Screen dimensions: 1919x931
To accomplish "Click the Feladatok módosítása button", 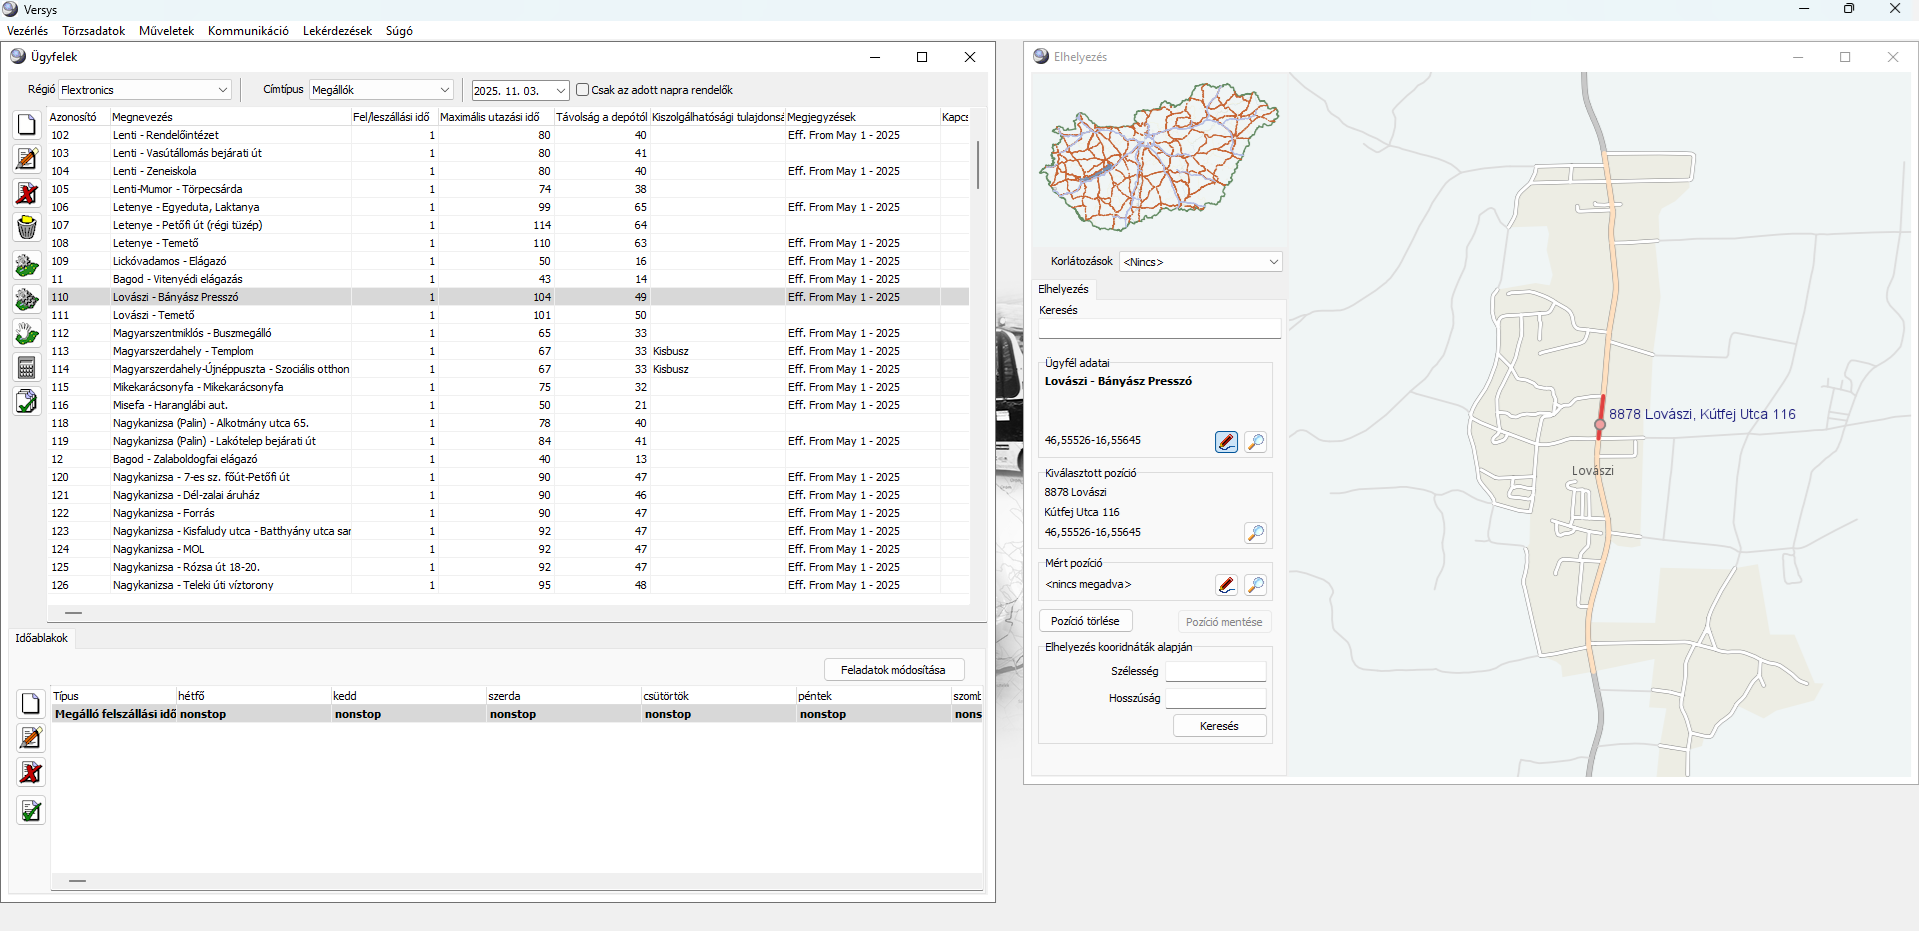I will (x=893, y=670).
